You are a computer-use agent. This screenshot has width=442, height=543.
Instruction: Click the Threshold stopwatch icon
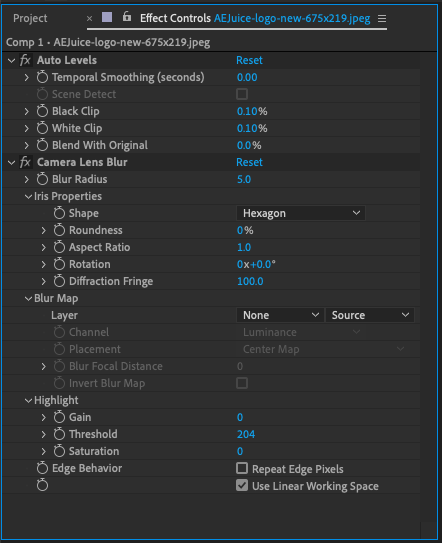[x=59, y=434]
